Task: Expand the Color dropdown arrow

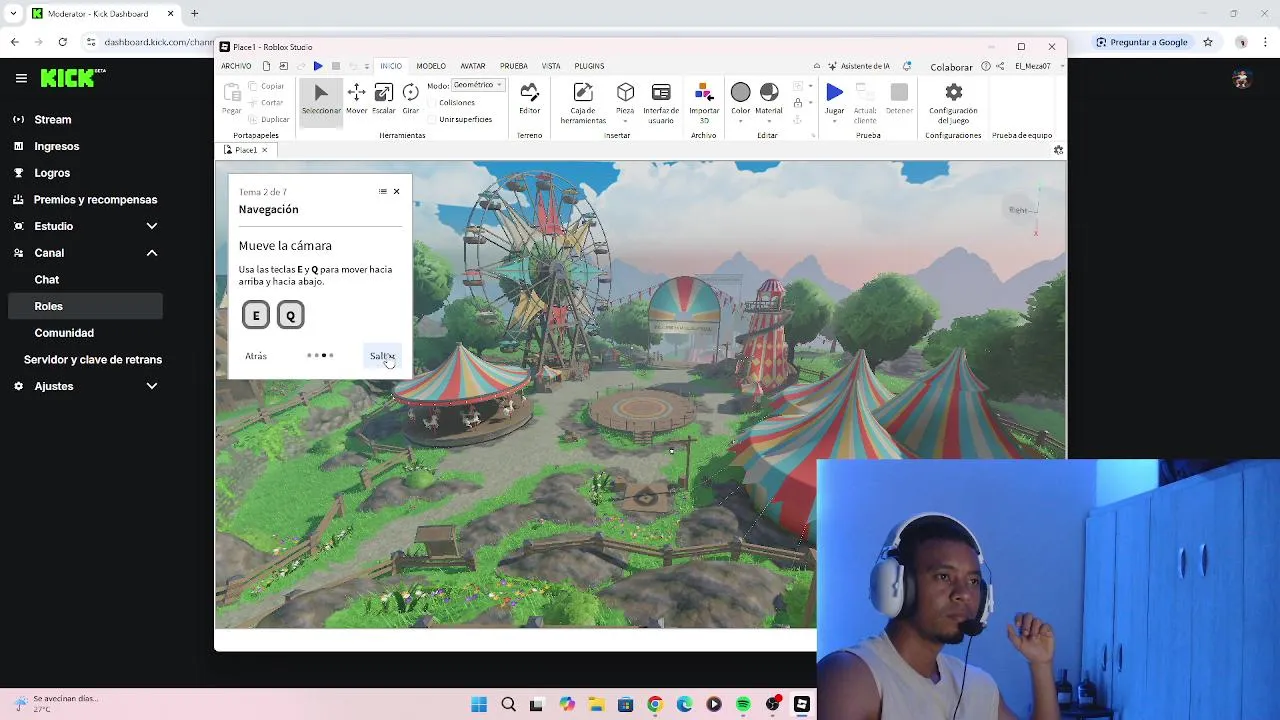Action: point(740,122)
